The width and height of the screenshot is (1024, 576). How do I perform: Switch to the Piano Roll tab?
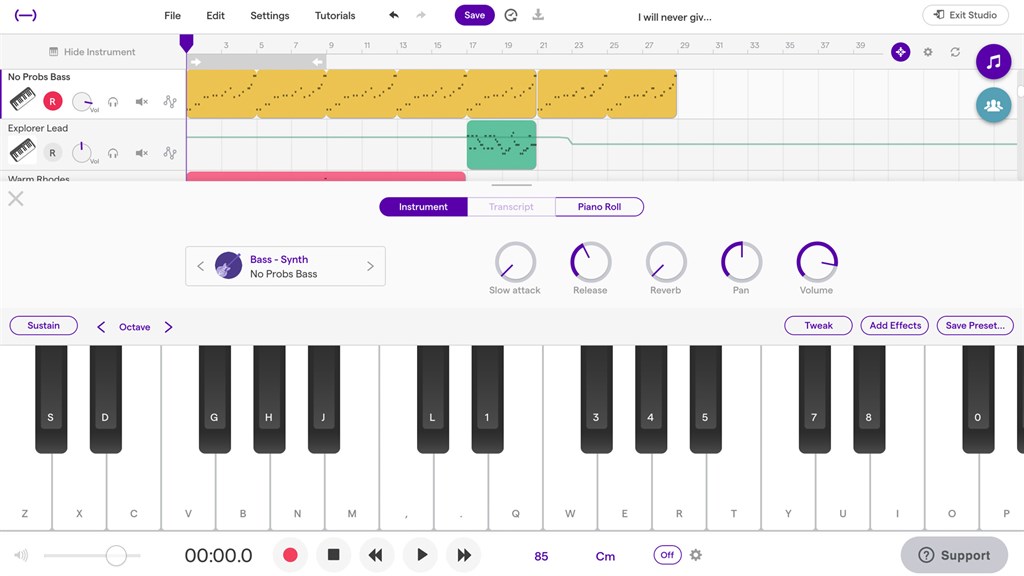[600, 206]
